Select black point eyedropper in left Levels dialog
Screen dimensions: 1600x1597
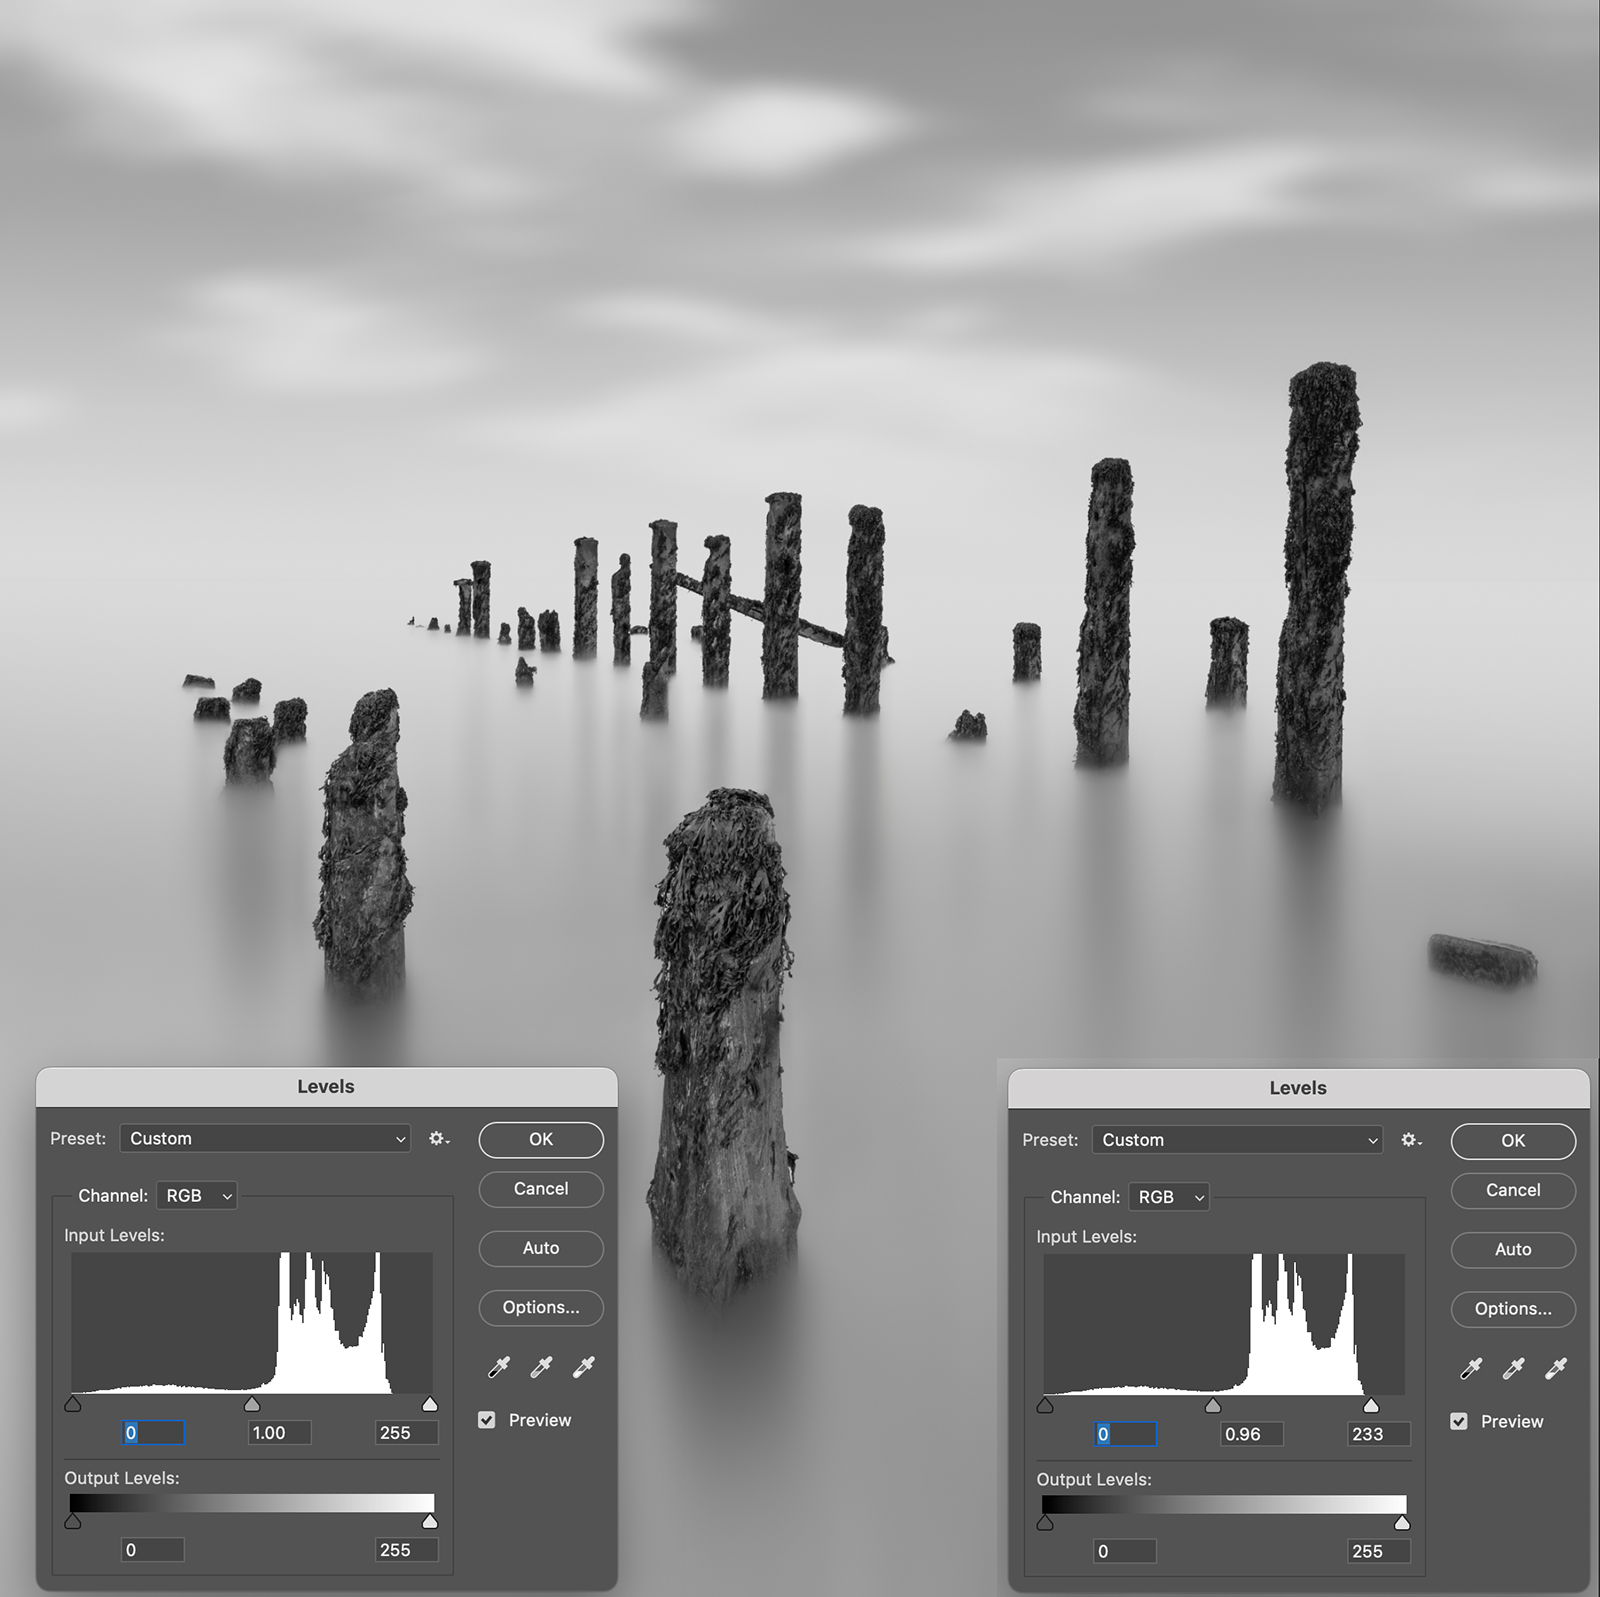[x=499, y=1367]
